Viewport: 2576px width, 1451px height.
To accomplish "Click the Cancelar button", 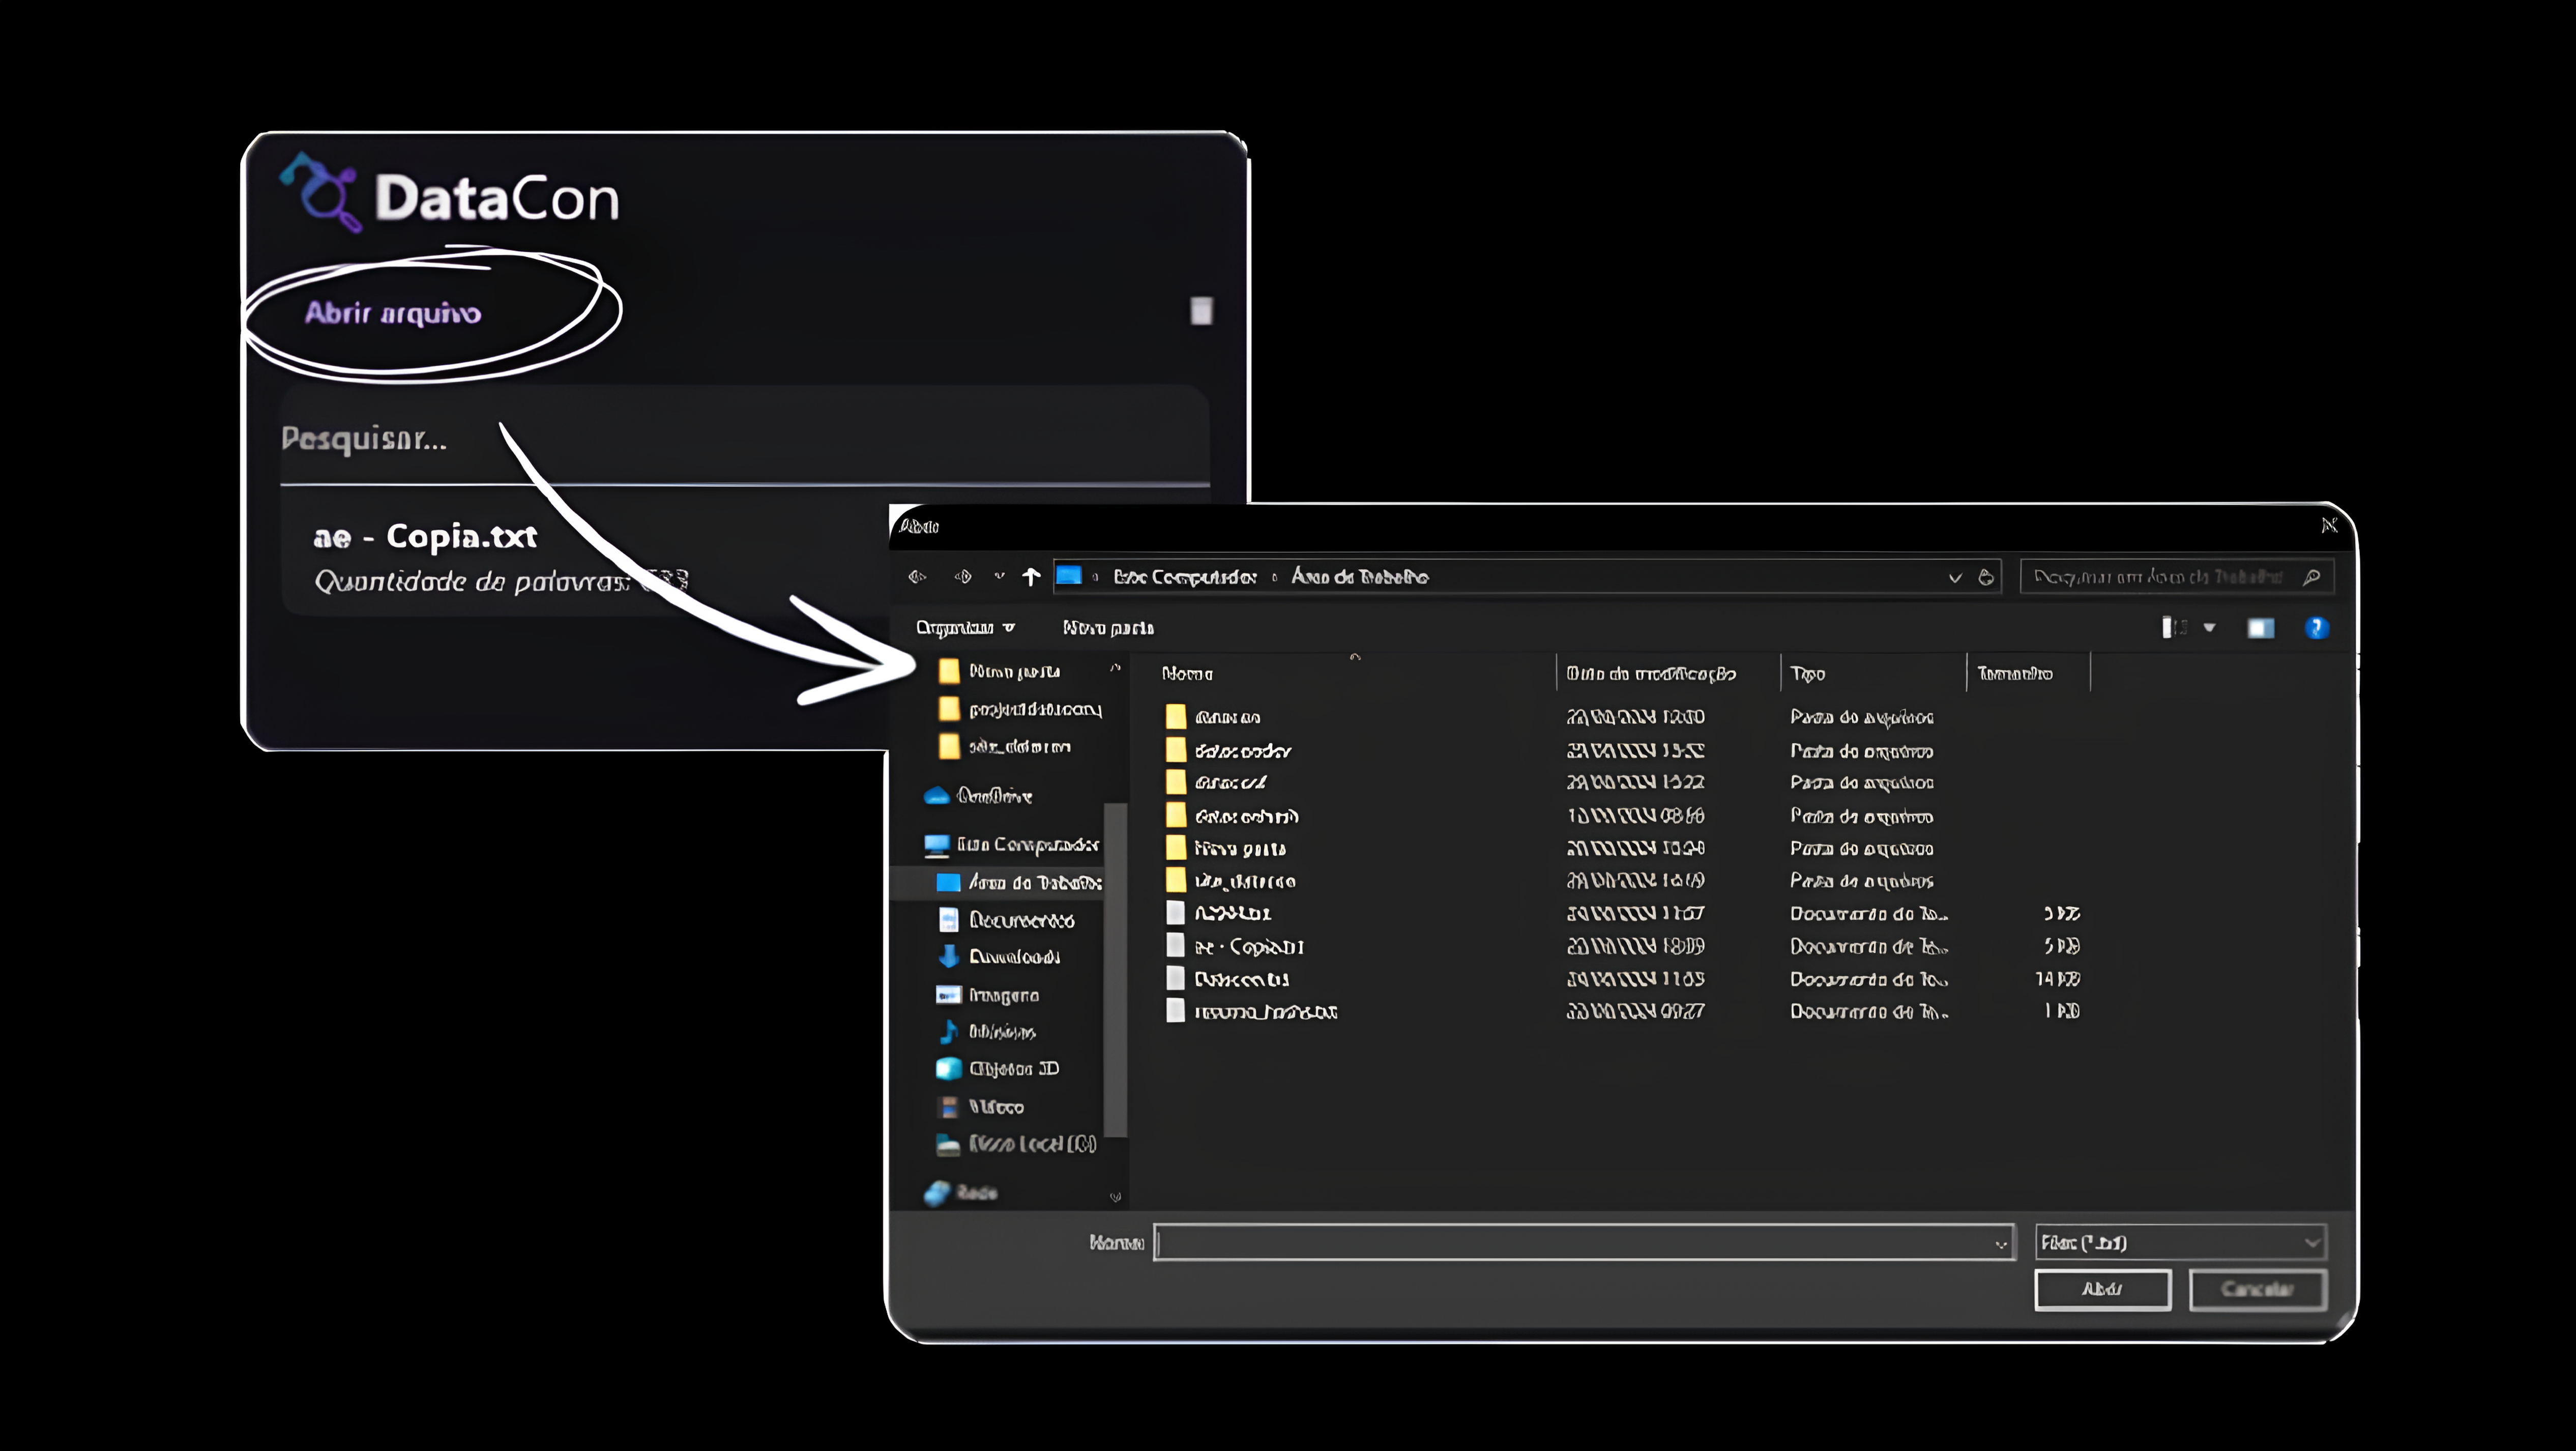I will click(2257, 1289).
